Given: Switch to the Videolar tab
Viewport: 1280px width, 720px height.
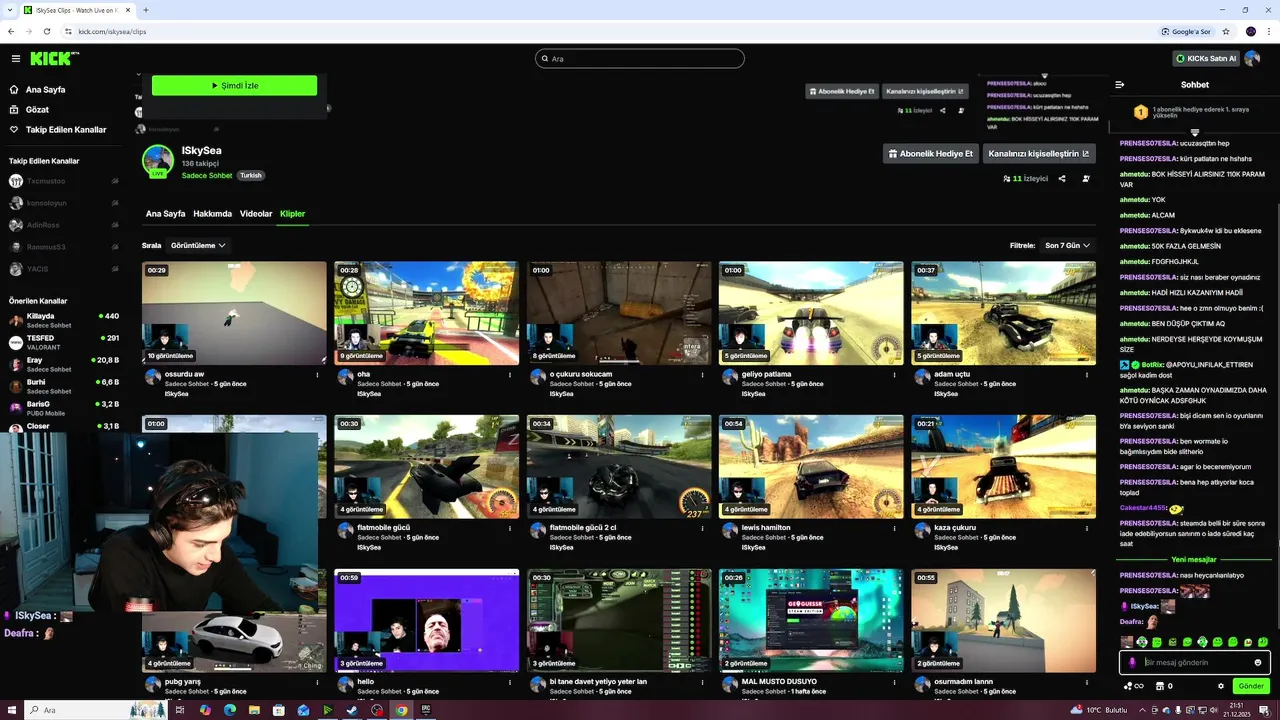Looking at the screenshot, I should 256,214.
